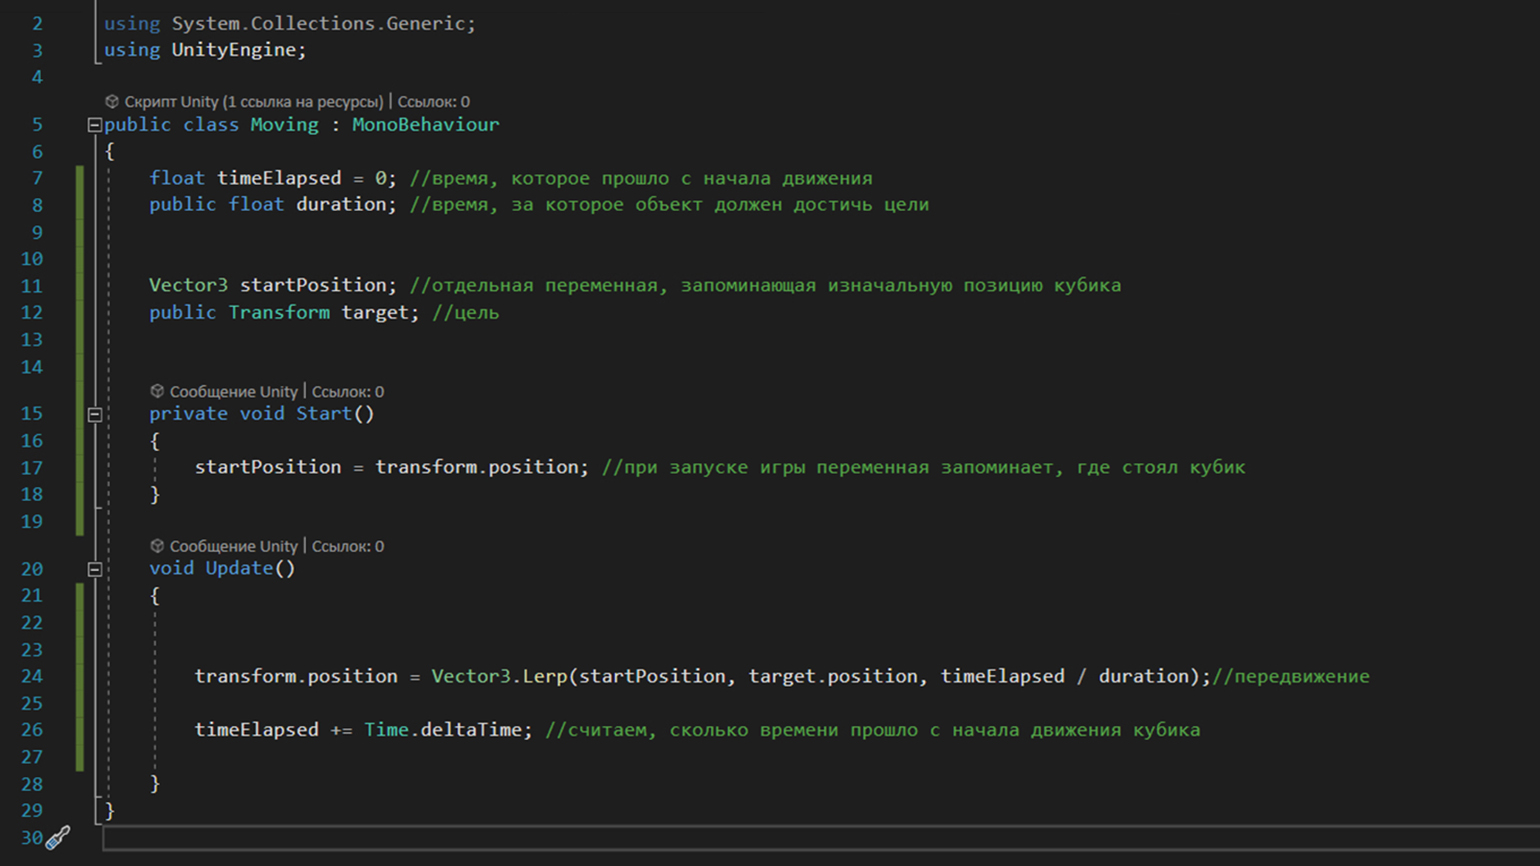Select line number 26 in the gutter
Image resolution: width=1540 pixels, height=866 pixels.
coord(32,730)
